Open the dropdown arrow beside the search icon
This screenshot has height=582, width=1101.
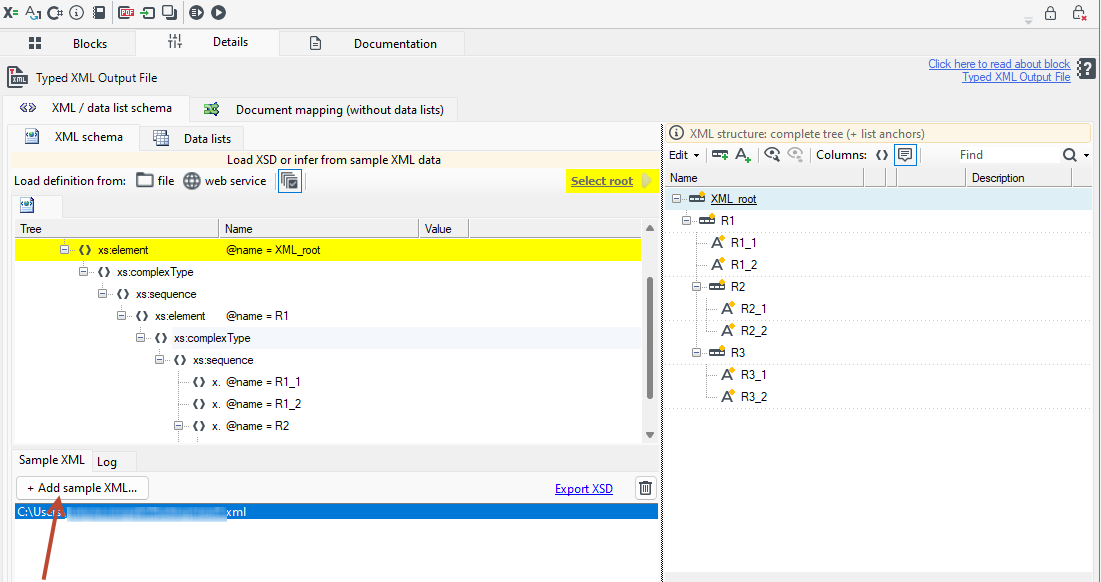[1086, 155]
